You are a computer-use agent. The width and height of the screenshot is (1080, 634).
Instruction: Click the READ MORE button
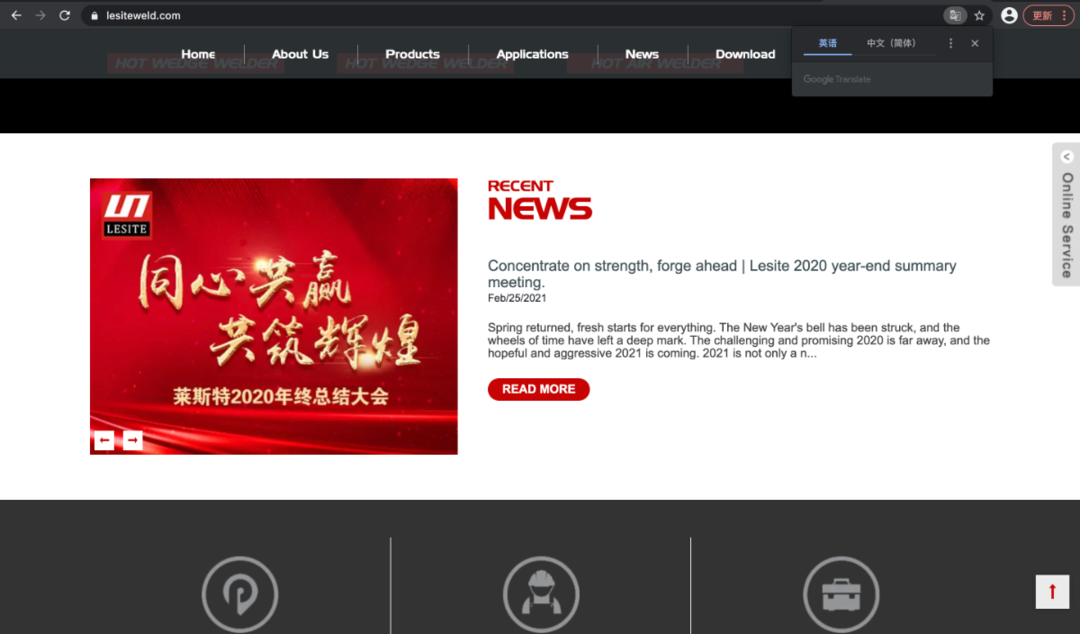[538, 389]
